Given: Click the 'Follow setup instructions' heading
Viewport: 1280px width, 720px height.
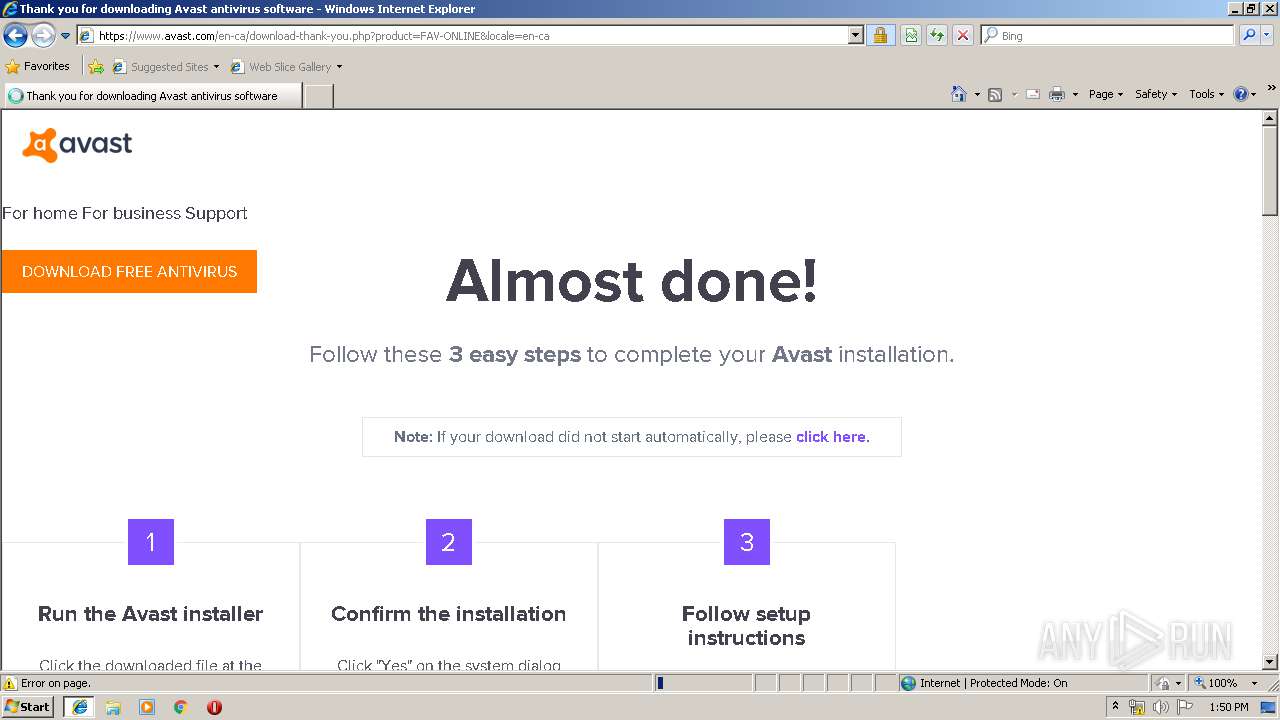Looking at the screenshot, I should [746, 626].
